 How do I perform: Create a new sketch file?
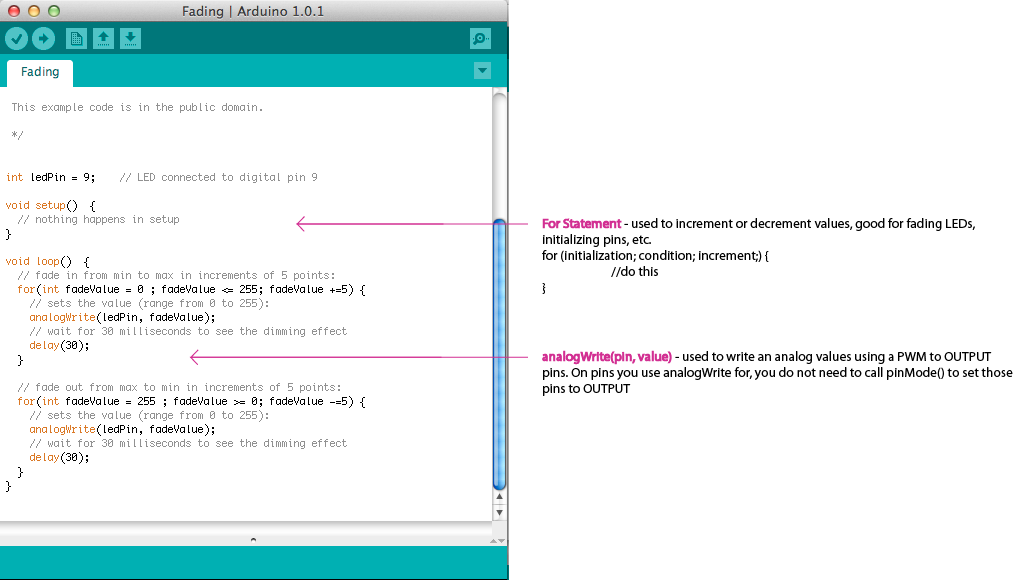(x=76, y=39)
